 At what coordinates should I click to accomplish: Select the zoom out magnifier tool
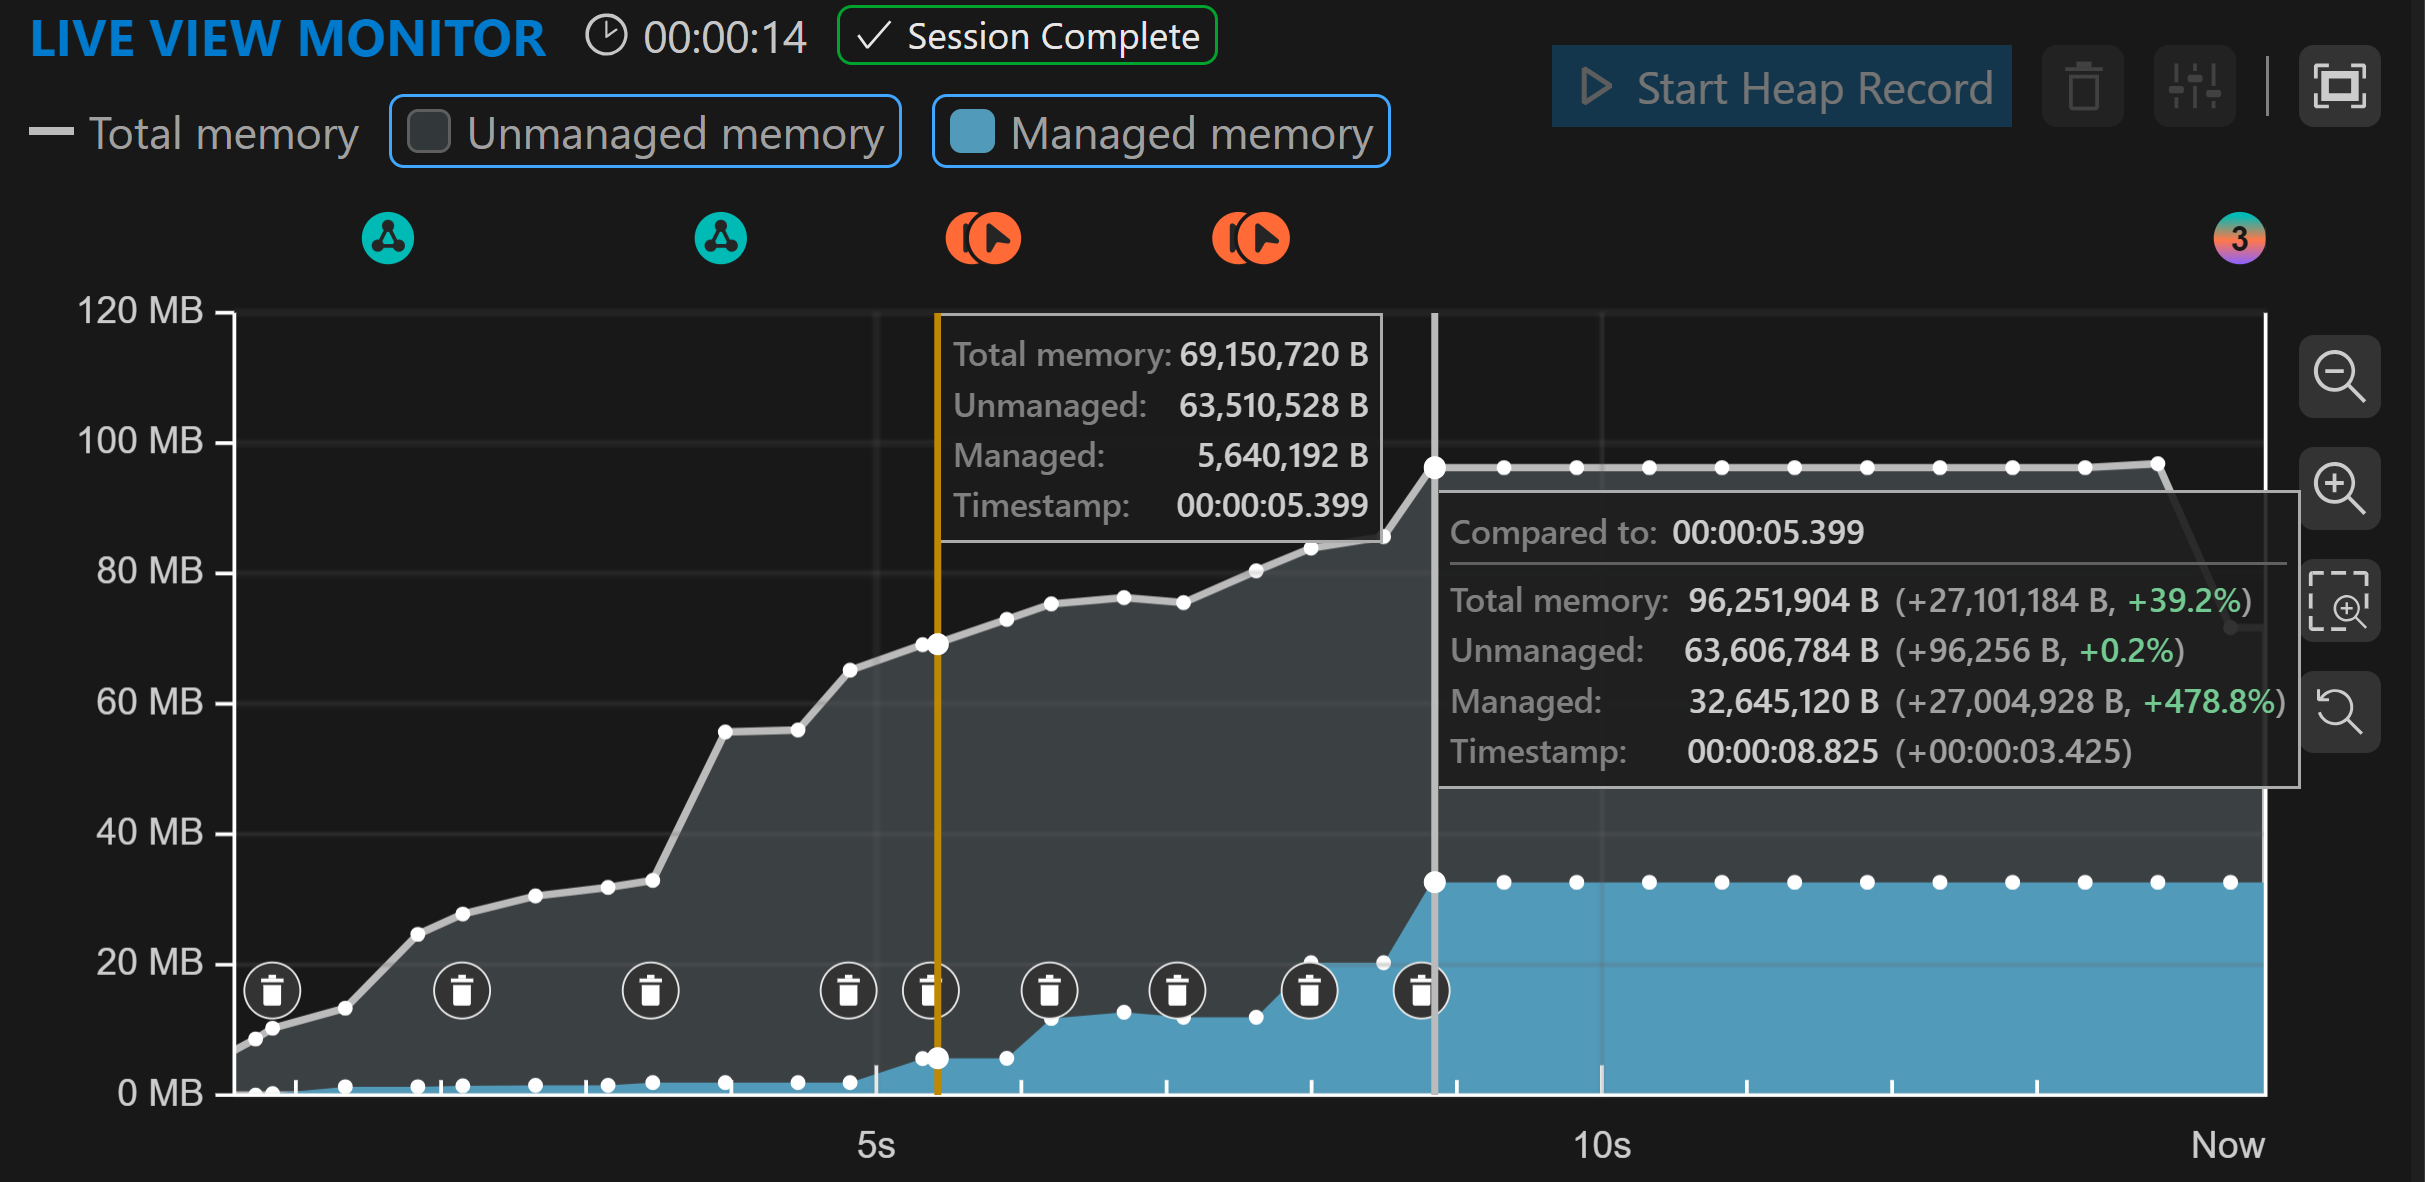click(x=2340, y=377)
